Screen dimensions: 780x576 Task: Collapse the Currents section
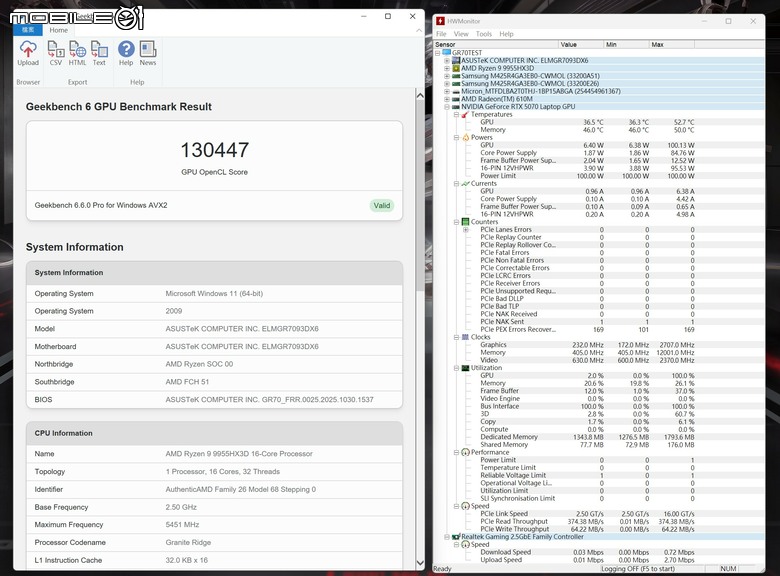tap(456, 184)
